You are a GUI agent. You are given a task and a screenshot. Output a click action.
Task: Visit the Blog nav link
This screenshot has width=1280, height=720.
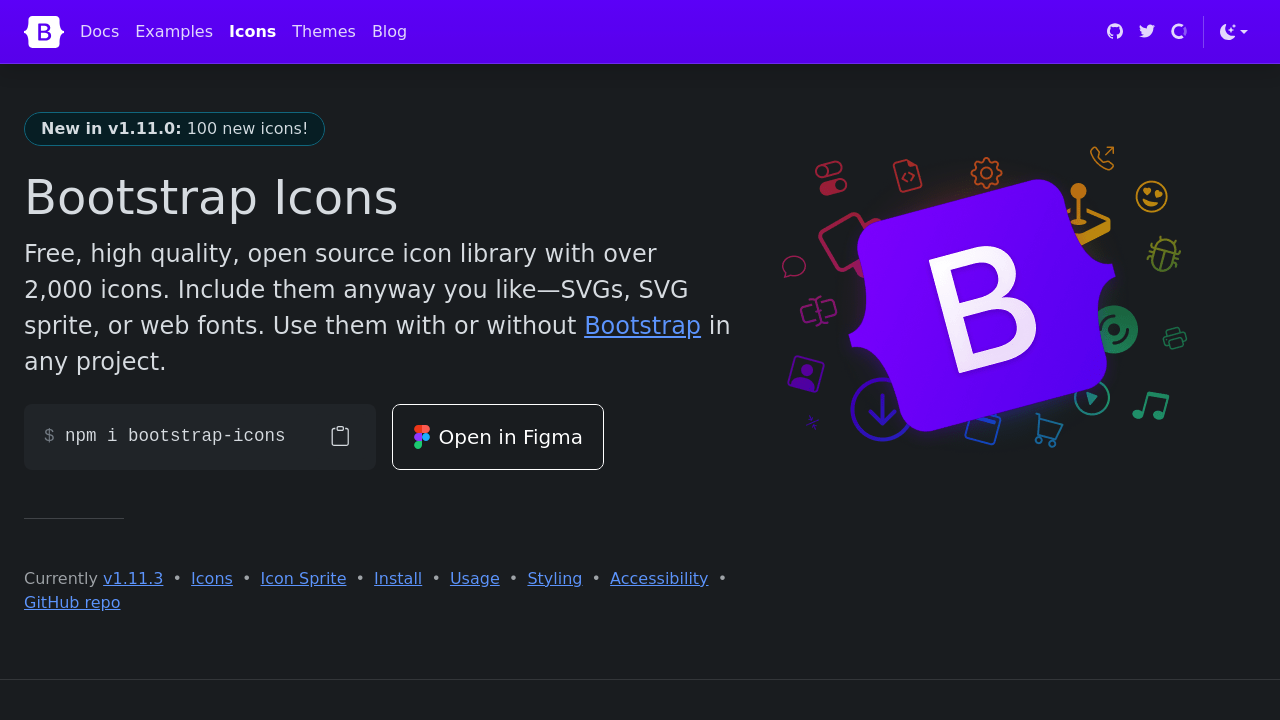click(x=389, y=32)
